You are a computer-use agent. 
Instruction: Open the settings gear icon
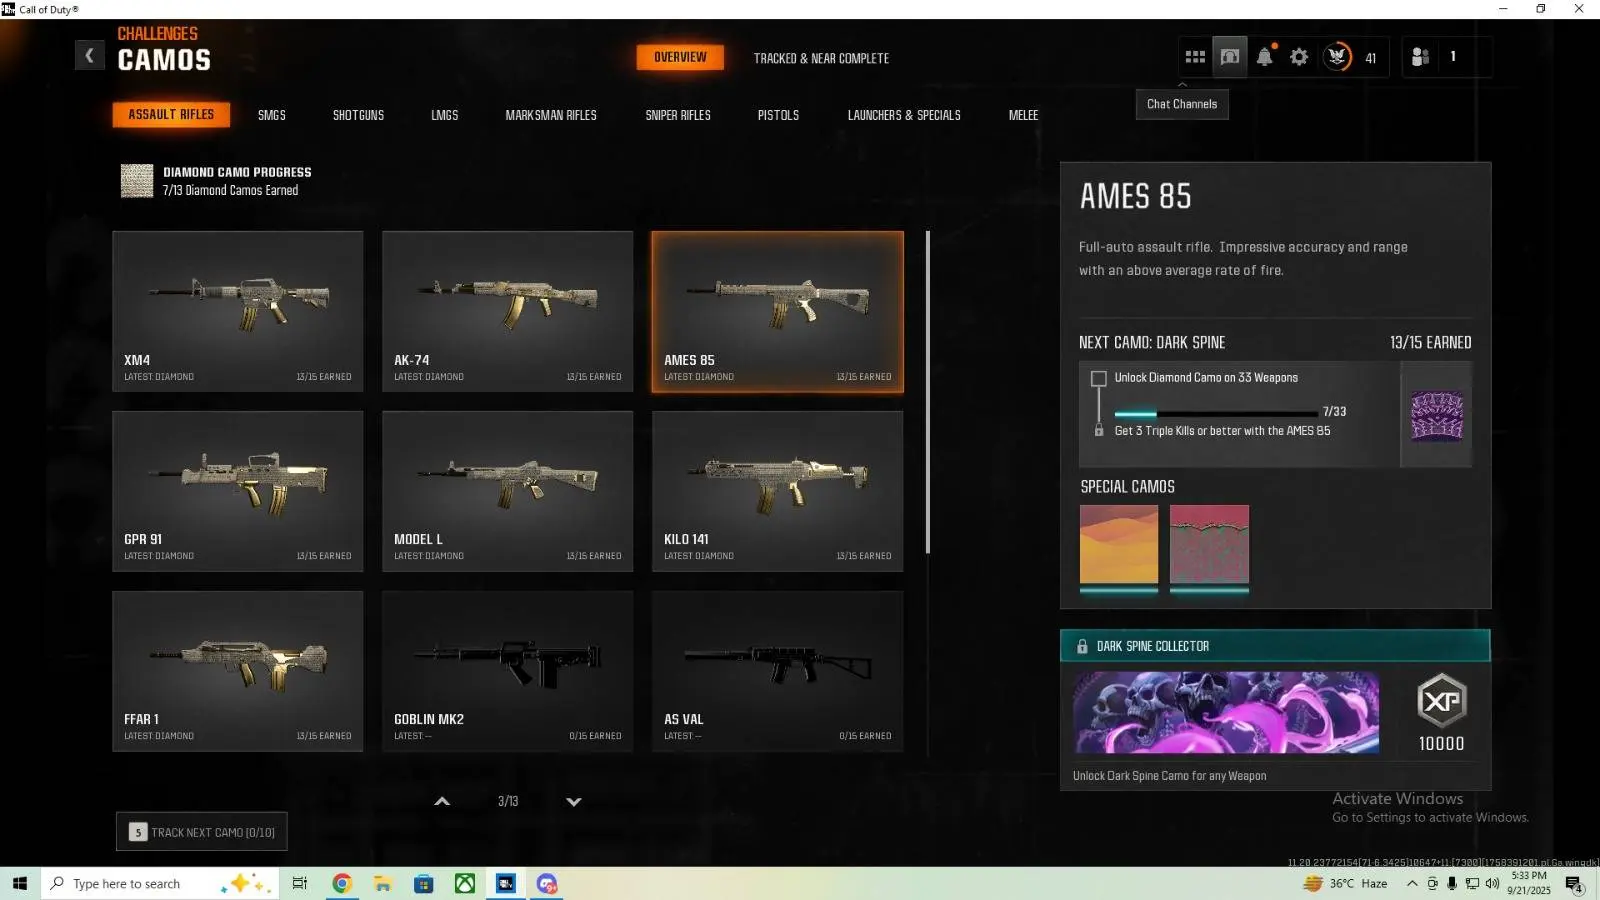1299,57
